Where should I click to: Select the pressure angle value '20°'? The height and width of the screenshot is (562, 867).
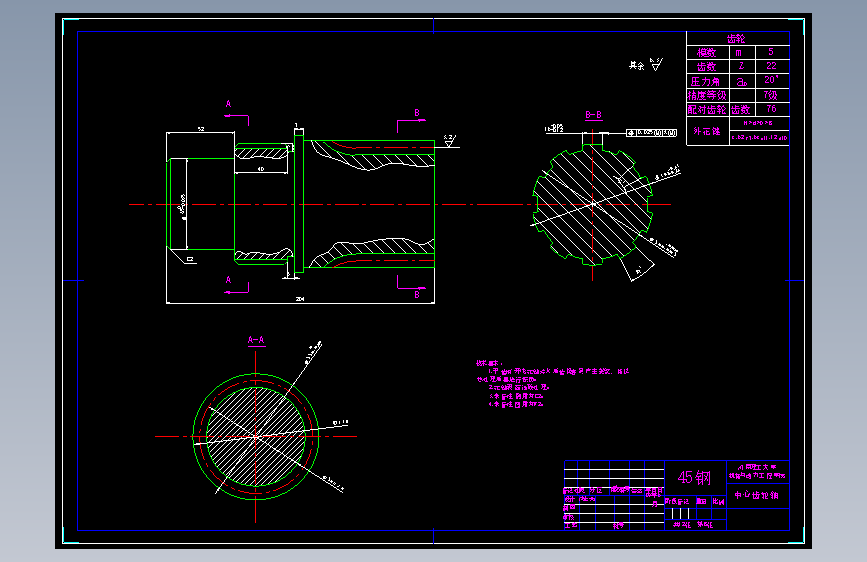(771, 80)
